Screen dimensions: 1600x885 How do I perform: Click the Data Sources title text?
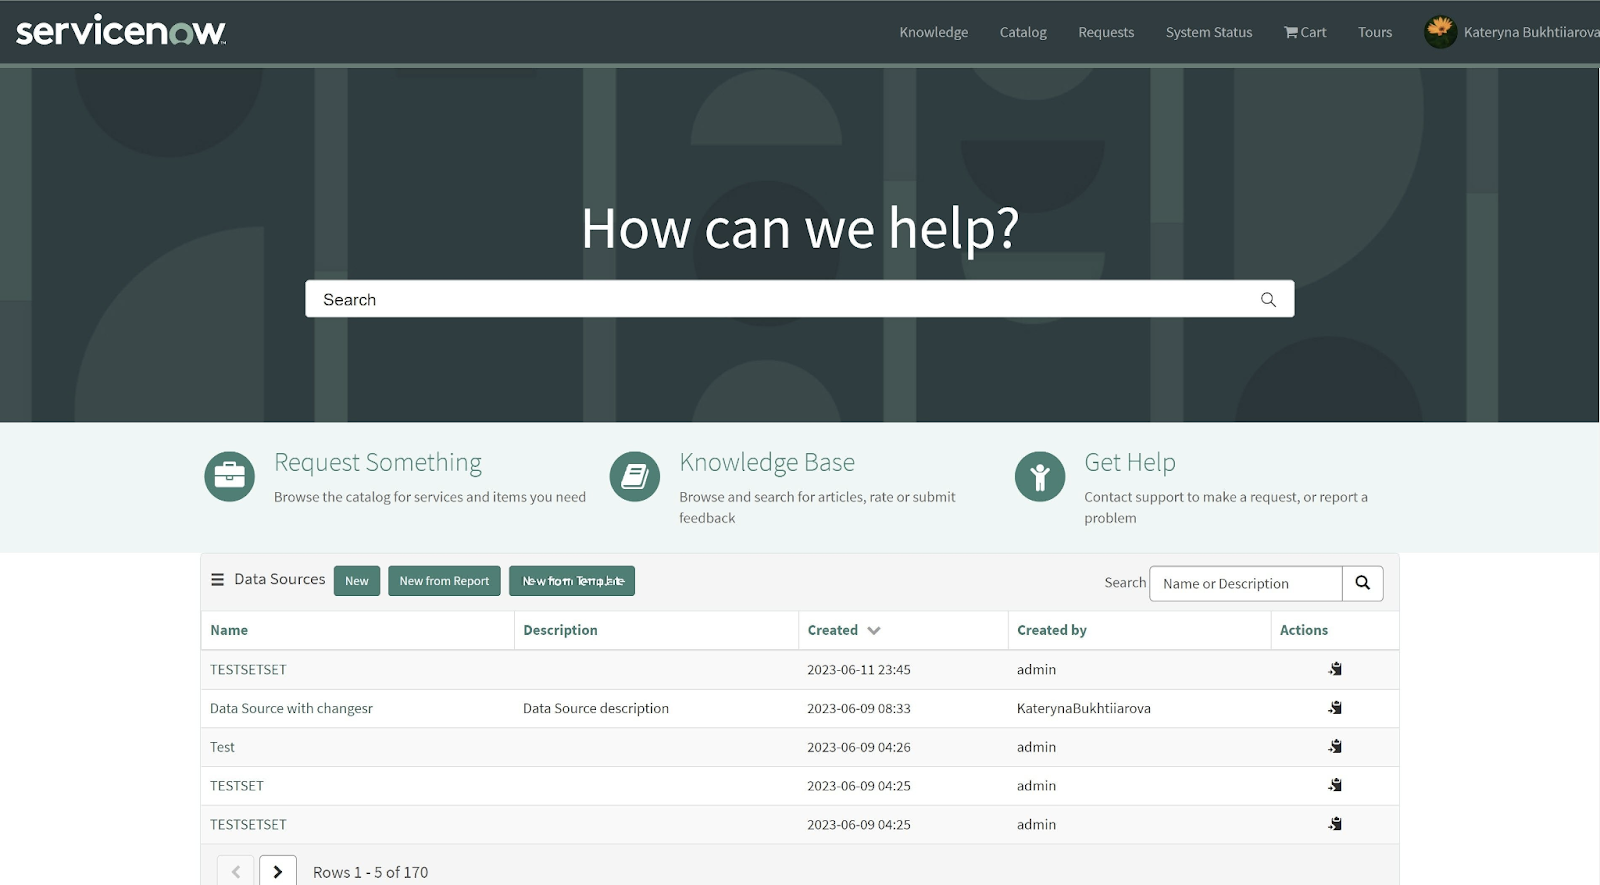[280, 579]
